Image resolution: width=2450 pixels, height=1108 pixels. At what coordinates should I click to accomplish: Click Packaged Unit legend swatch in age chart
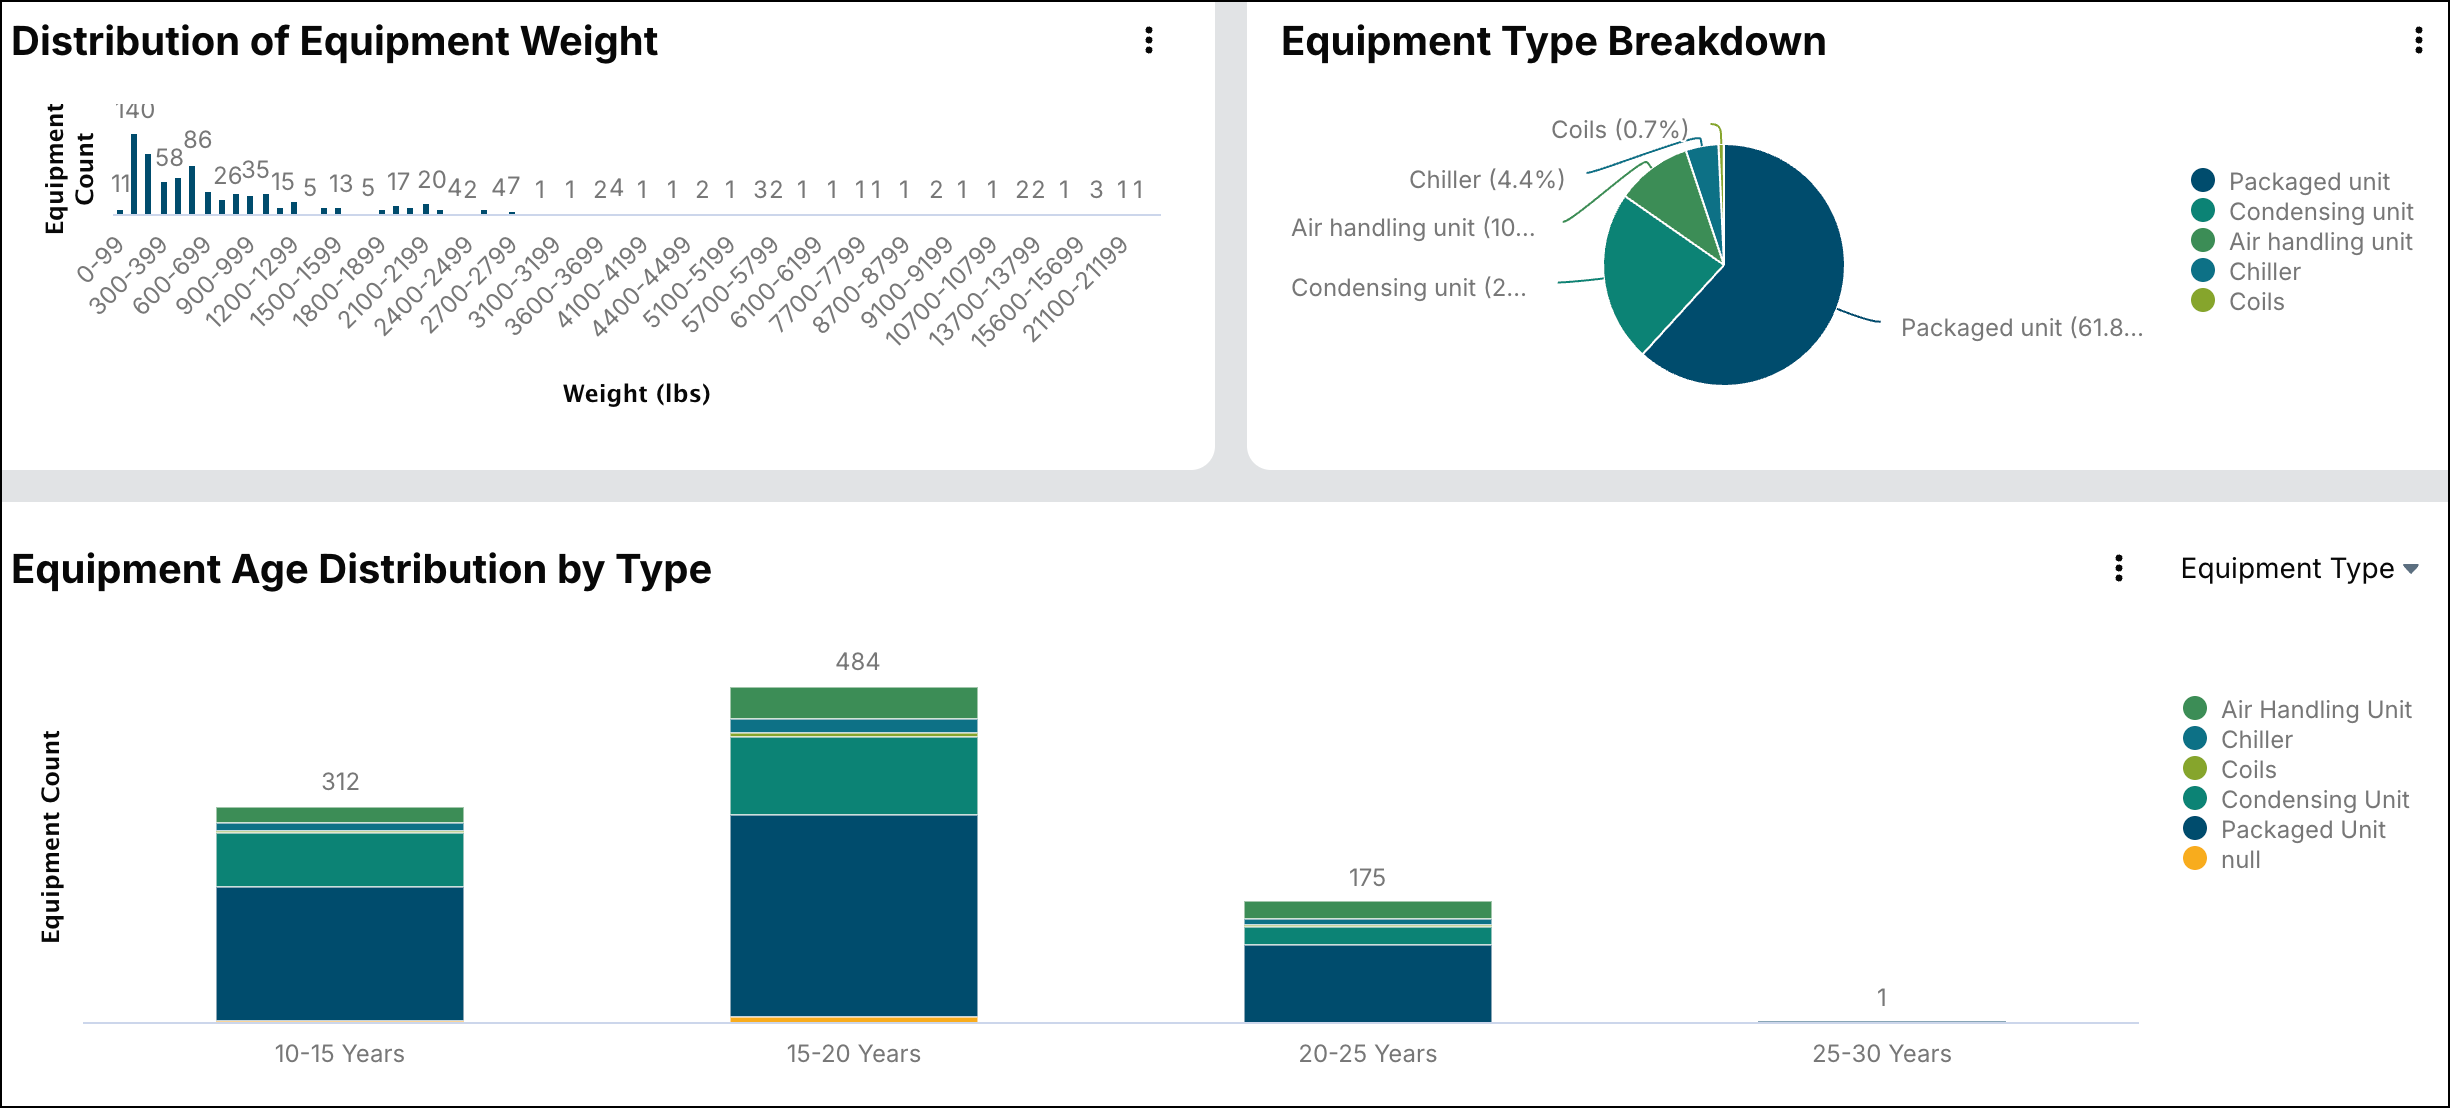click(2195, 829)
